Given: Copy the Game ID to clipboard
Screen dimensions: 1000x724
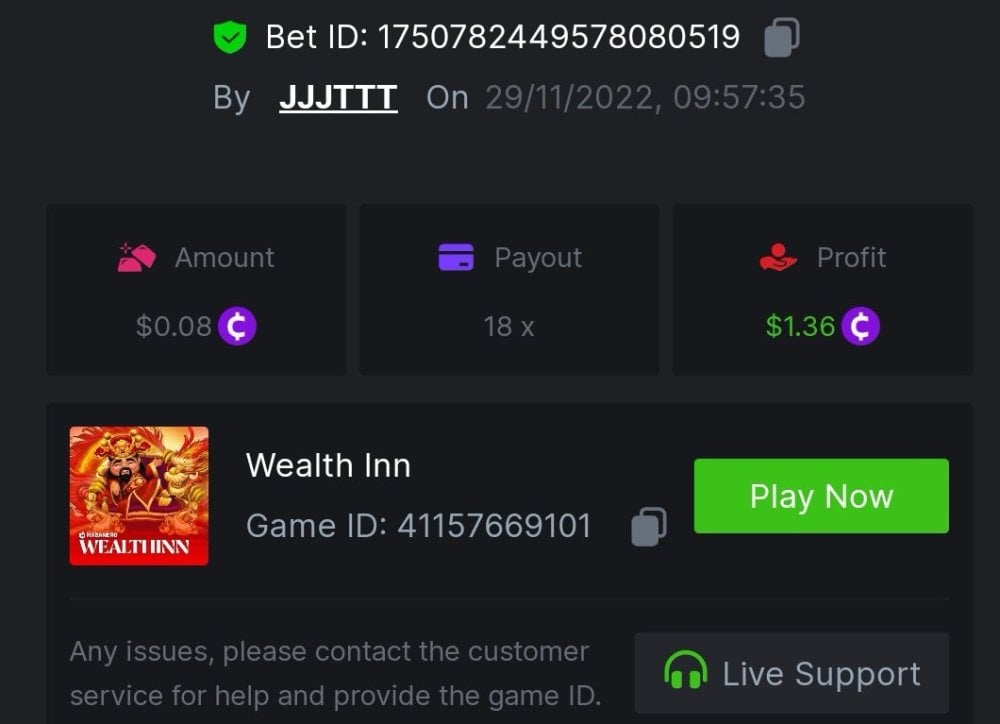Looking at the screenshot, I should (649, 527).
